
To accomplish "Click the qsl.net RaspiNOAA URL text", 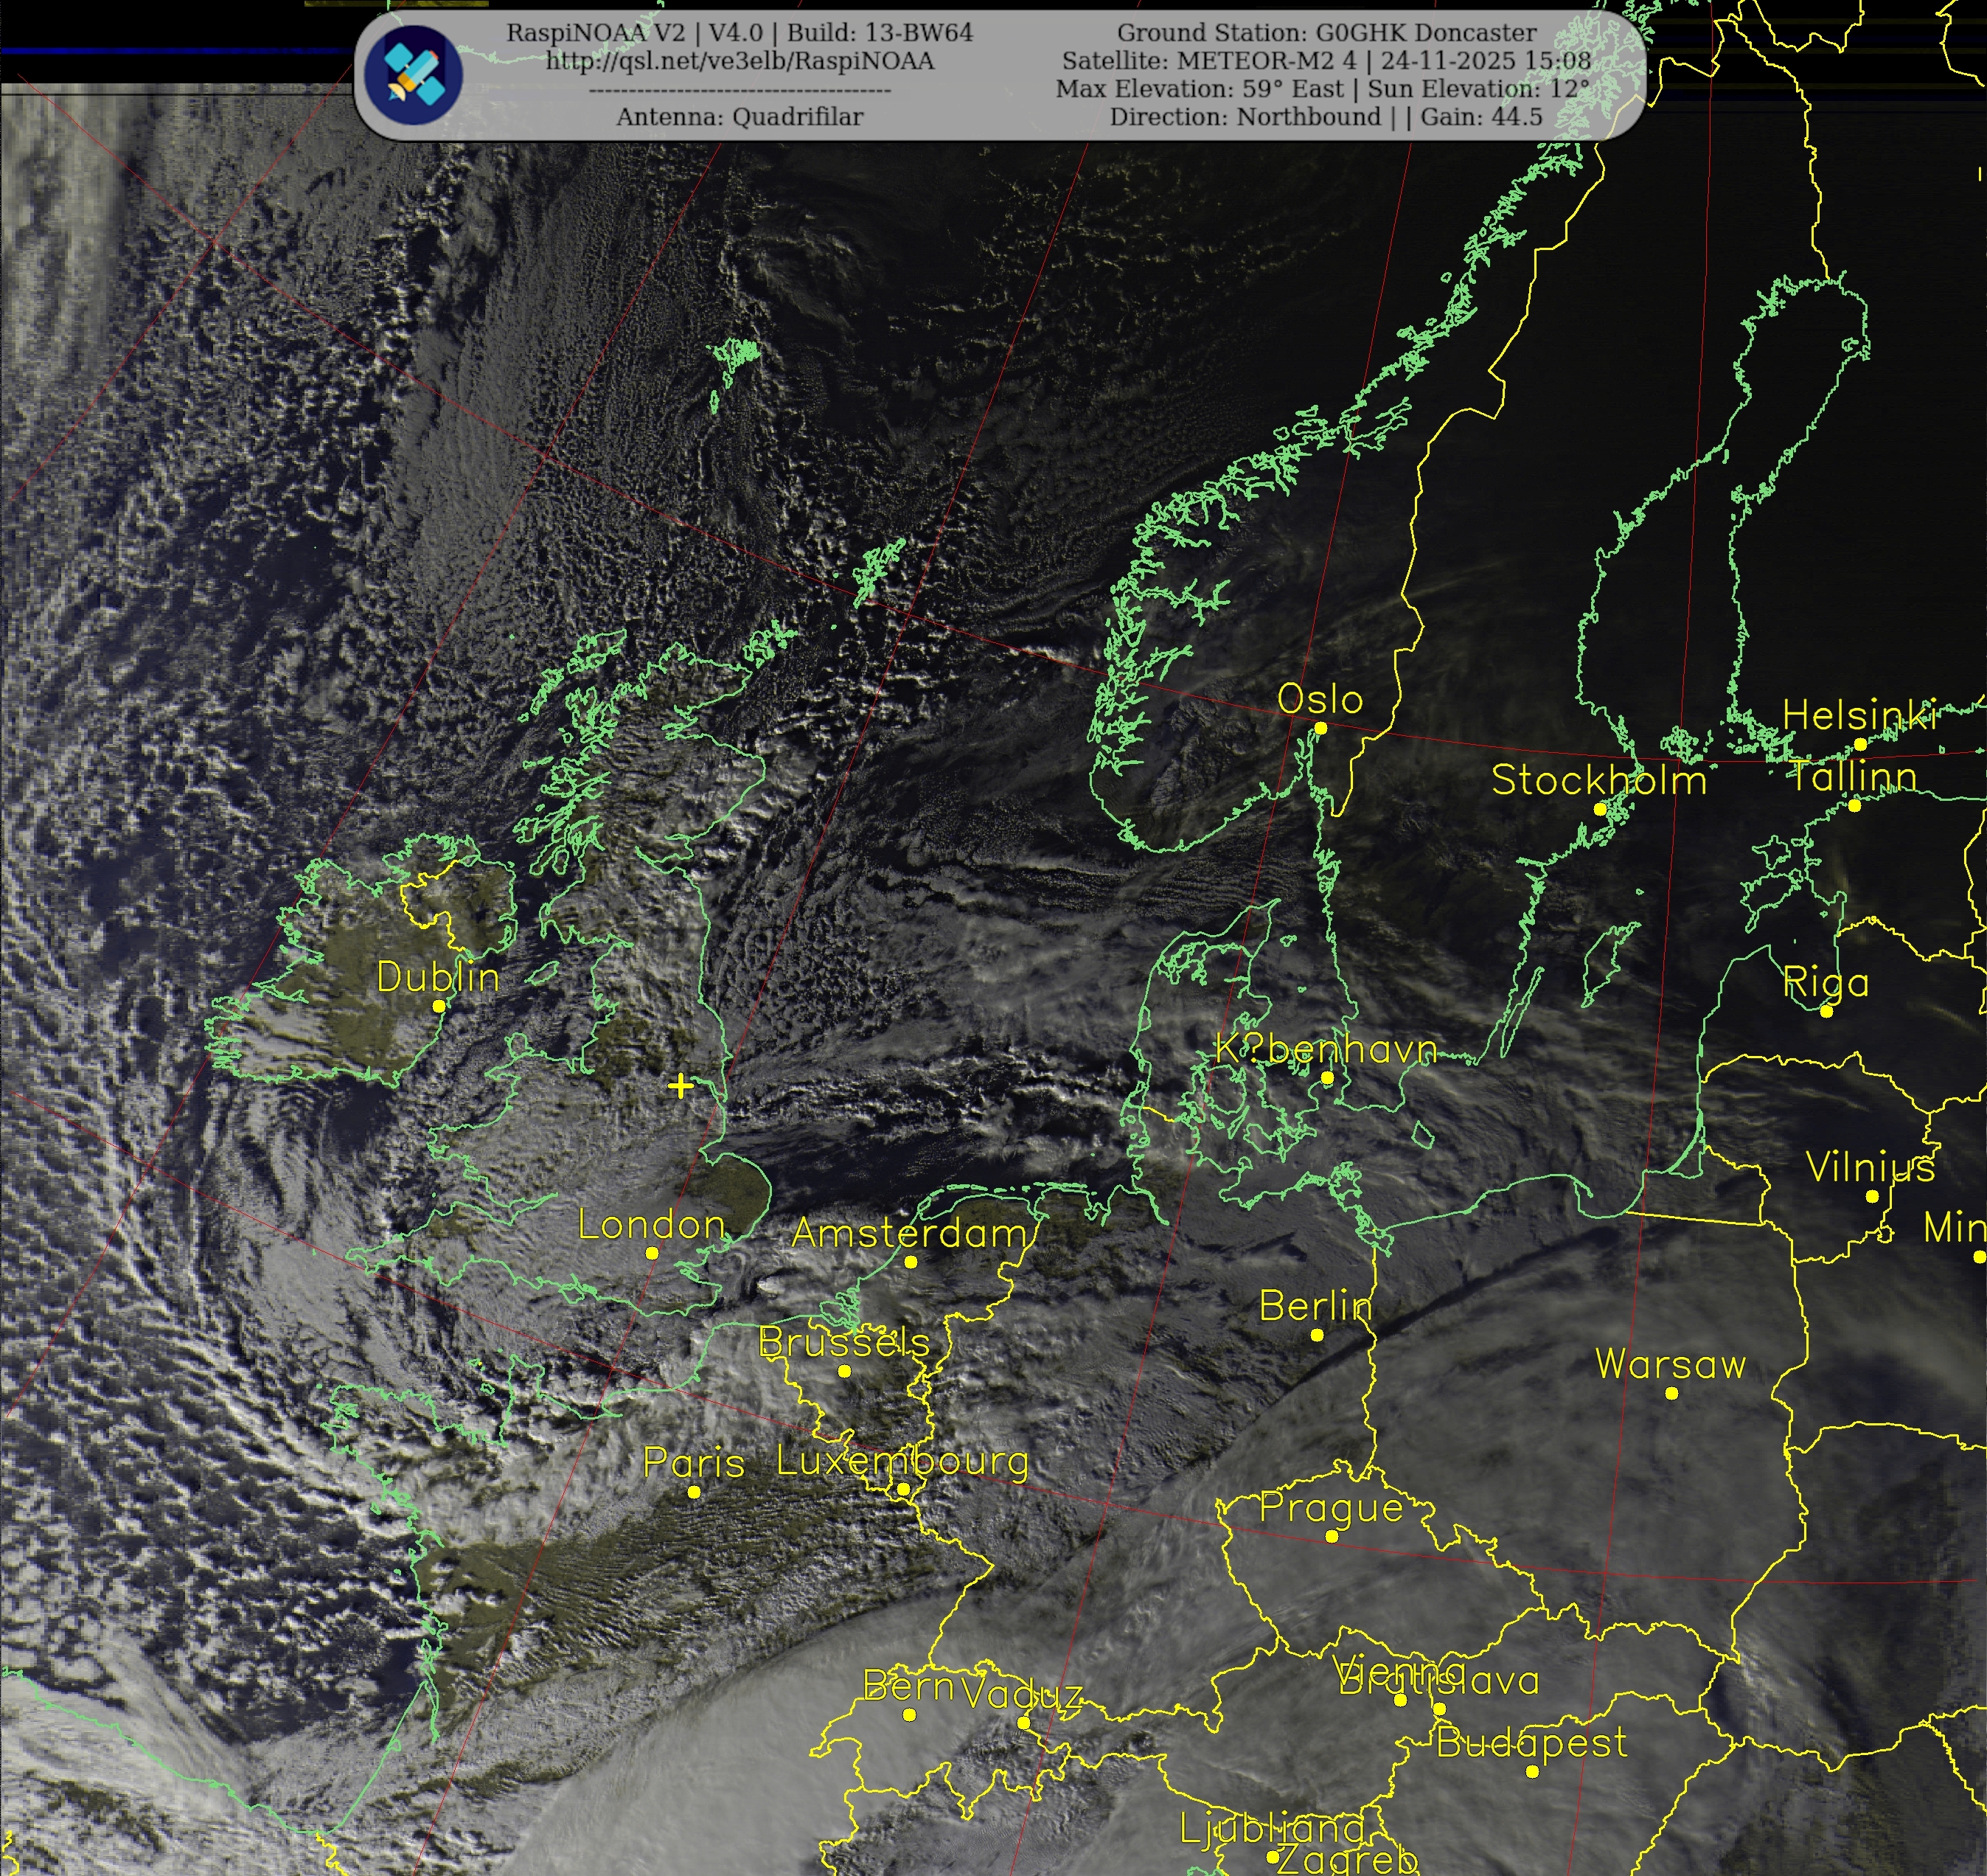I will (x=739, y=61).
